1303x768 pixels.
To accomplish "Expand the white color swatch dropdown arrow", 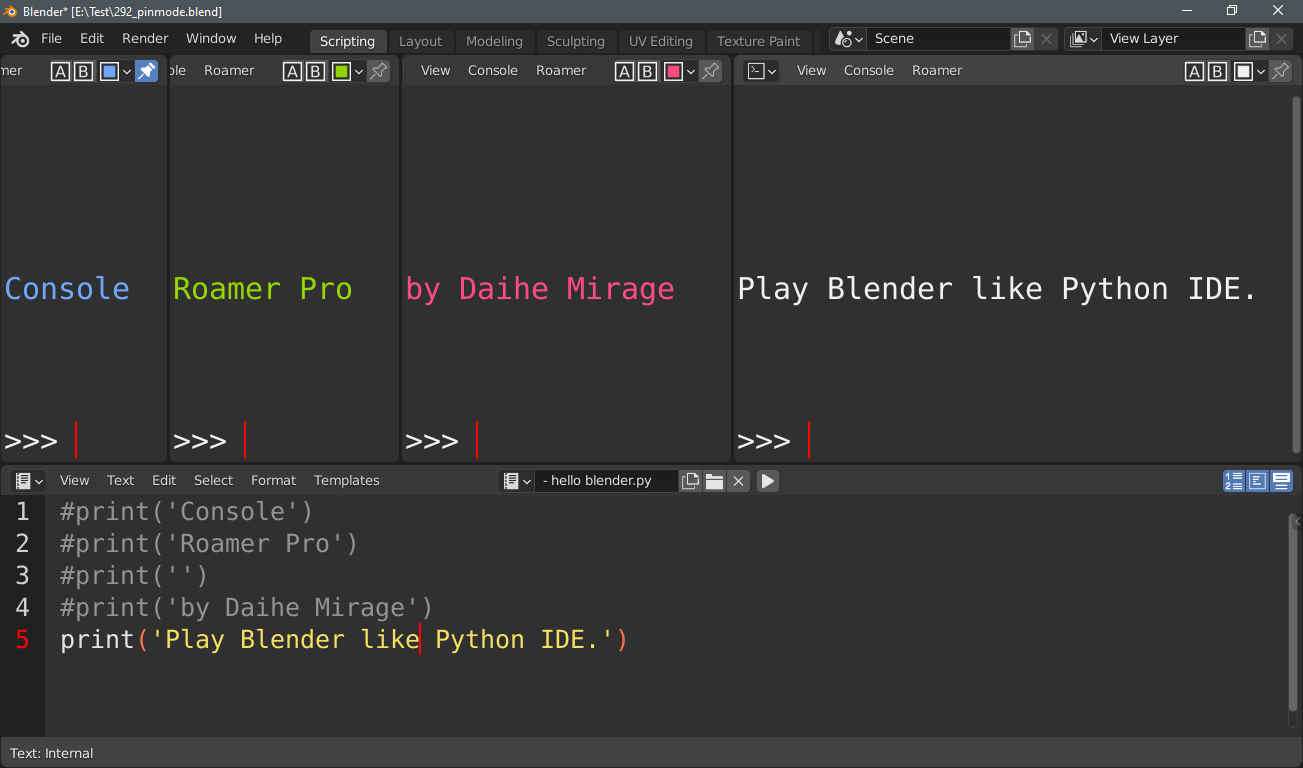I will (1261, 72).
